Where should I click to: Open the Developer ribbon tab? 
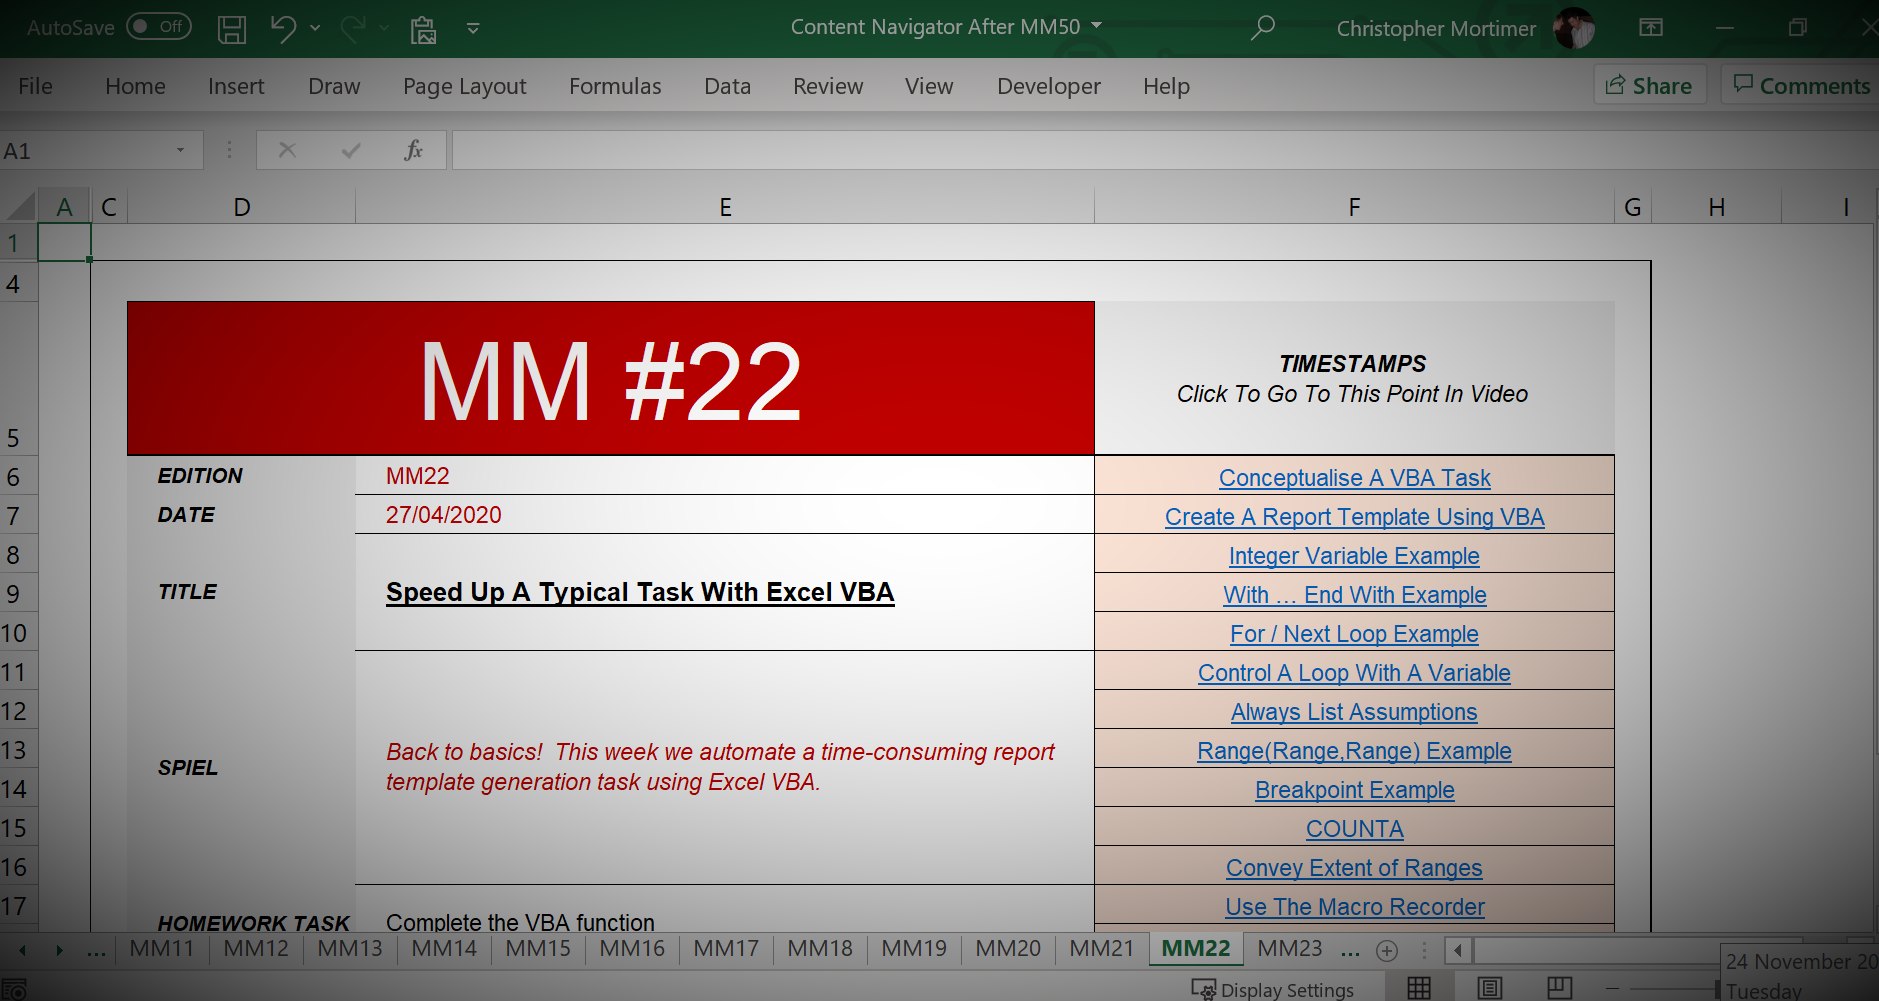point(1048,86)
